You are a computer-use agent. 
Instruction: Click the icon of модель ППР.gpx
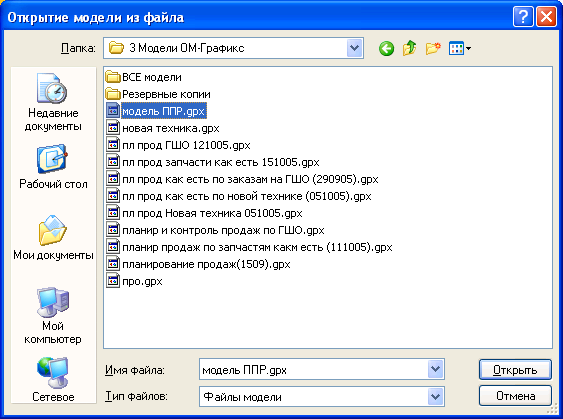[x=113, y=111]
